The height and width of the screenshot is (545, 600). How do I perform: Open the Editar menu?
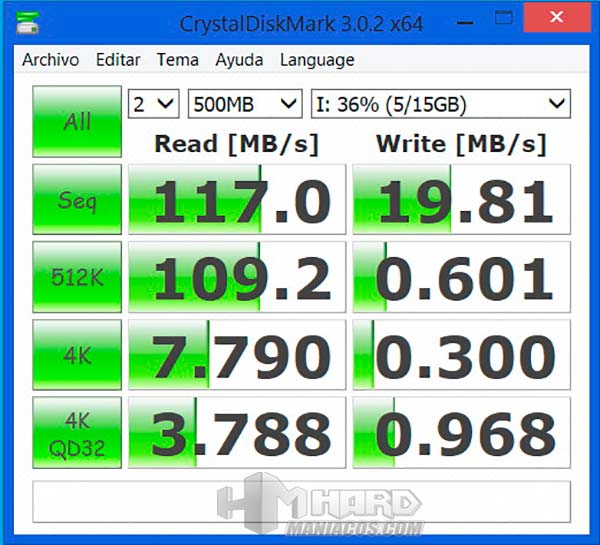pyautogui.click(x=118, y=60)
